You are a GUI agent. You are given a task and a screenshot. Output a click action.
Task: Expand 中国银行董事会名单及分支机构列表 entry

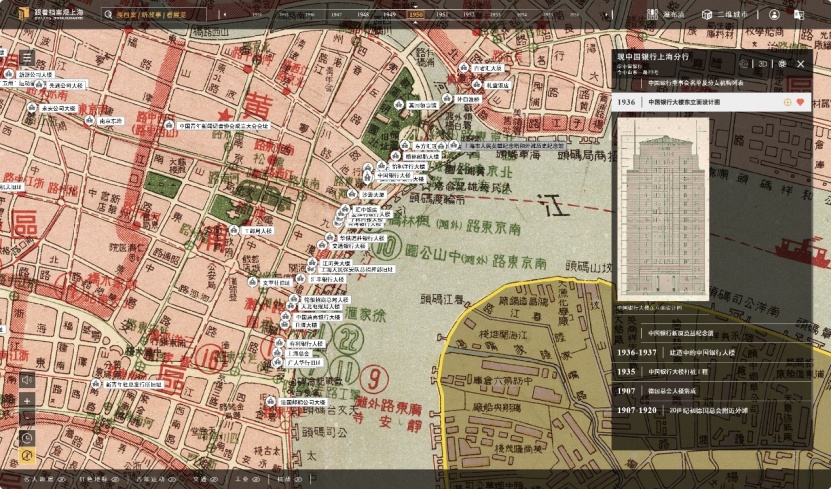[711, 83]
